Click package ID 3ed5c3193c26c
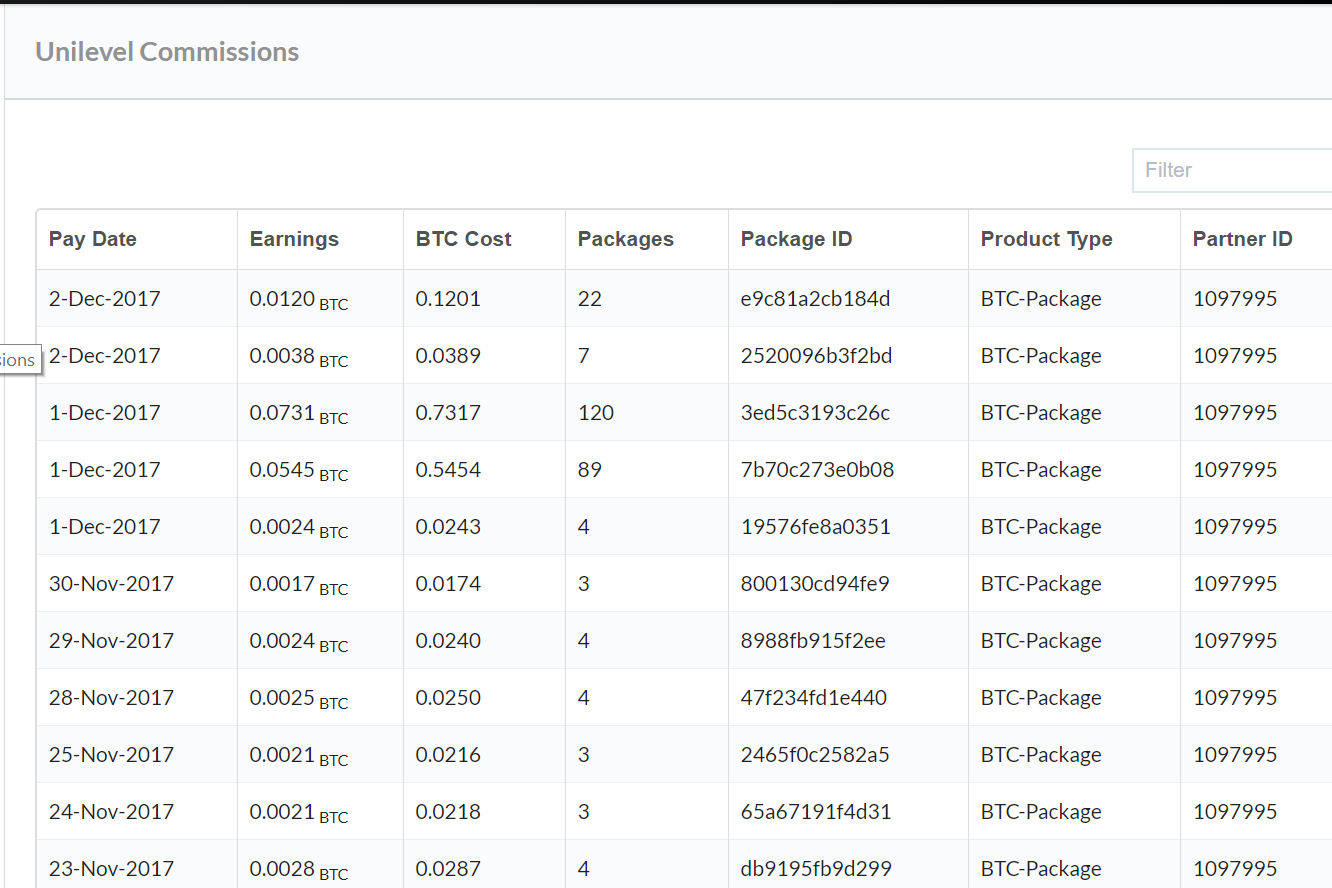Viewport: 1332px width, 888px height. pos(815,413)
